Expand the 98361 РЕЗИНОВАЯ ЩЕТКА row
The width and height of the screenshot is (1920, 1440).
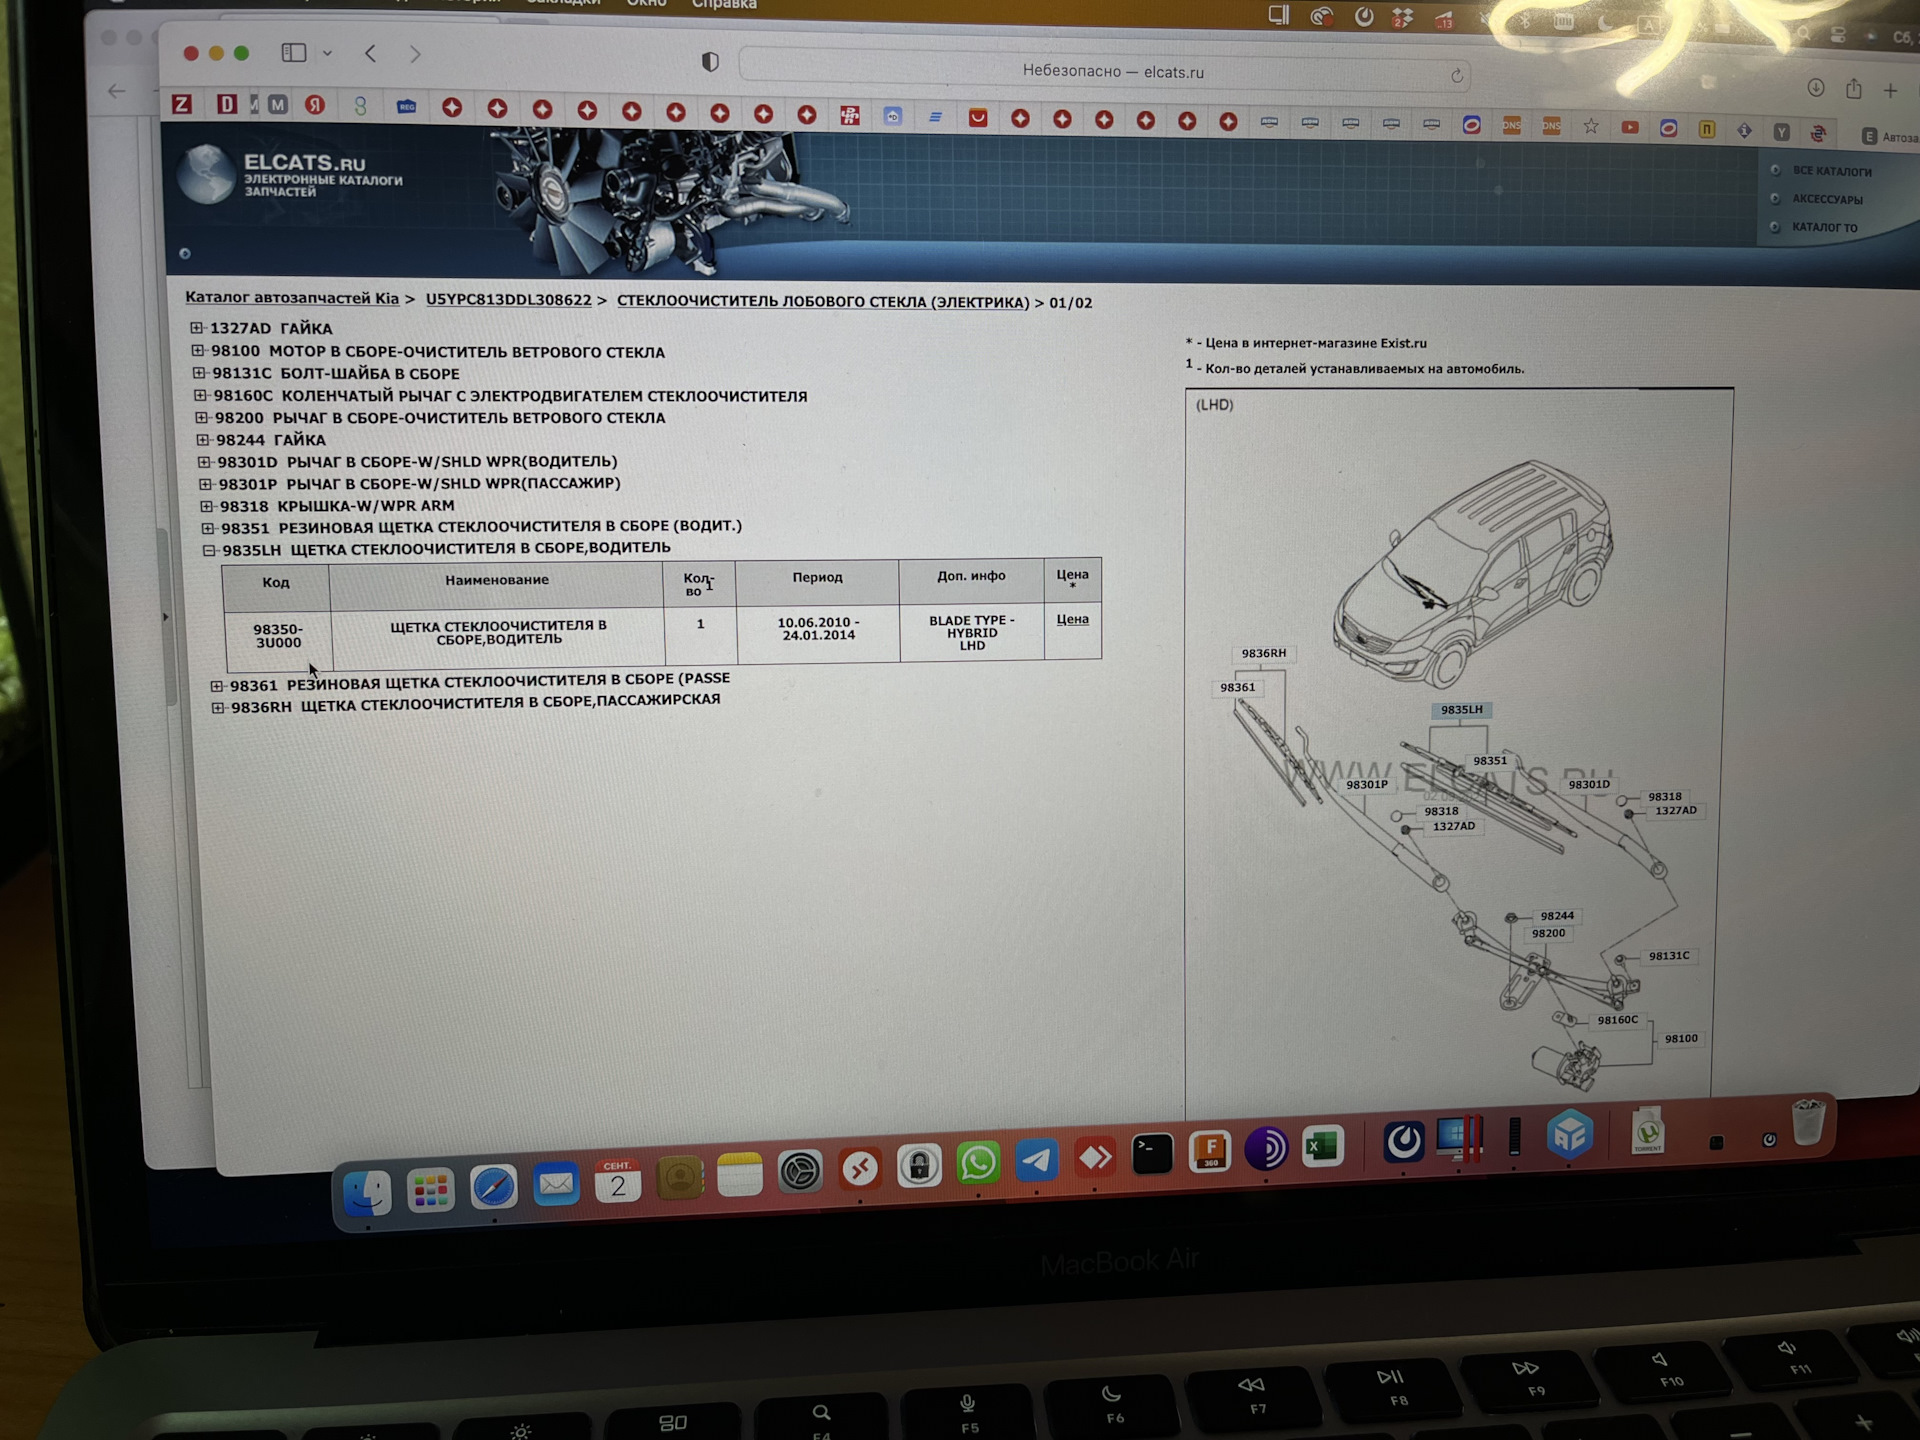point(217,686)
